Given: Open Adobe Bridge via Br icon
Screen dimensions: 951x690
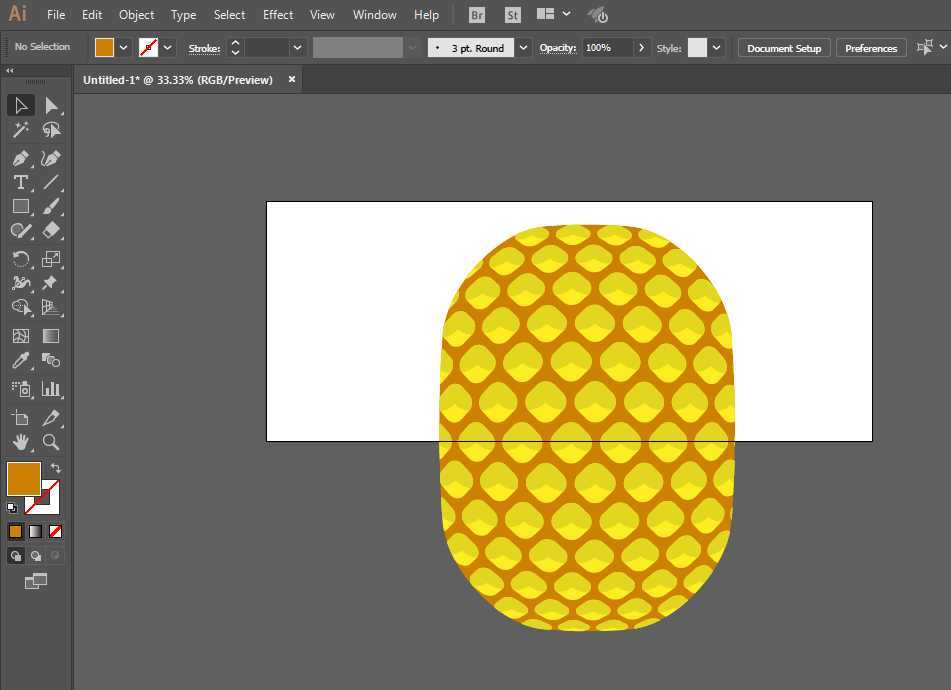Looking at the screenshot, I should 477,15.
